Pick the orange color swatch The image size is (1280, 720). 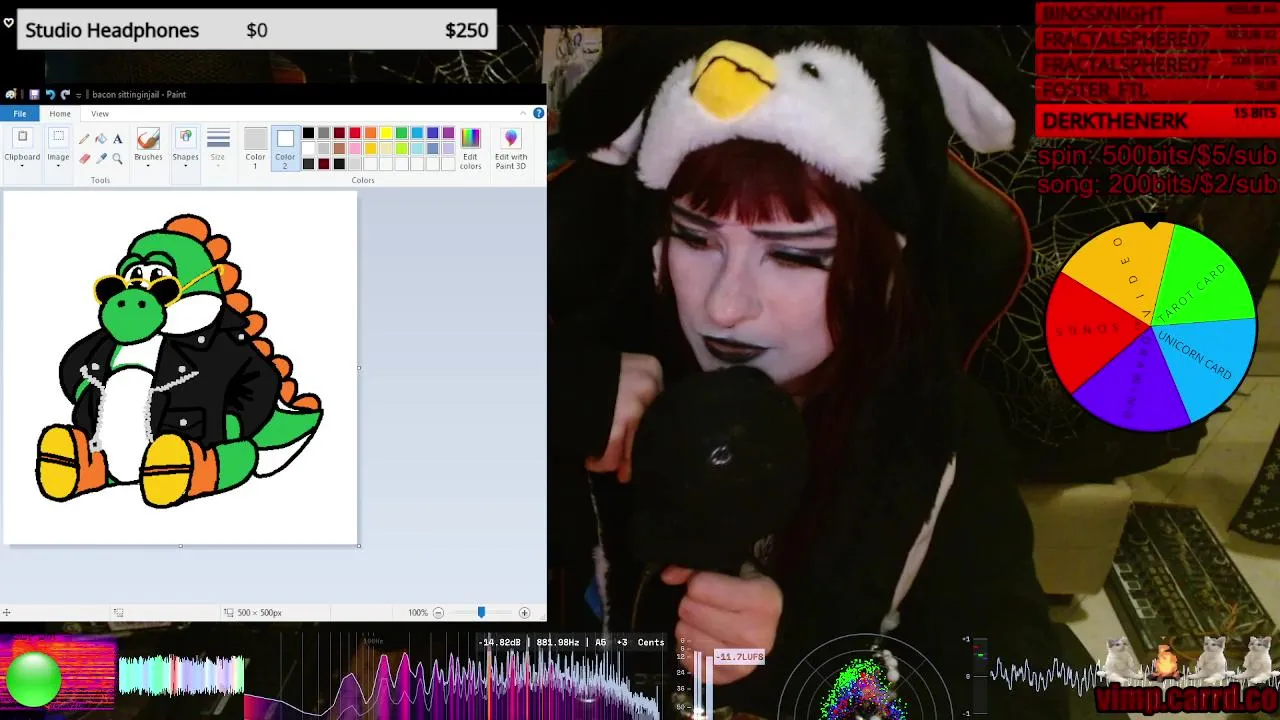click(x=370, y=133)
